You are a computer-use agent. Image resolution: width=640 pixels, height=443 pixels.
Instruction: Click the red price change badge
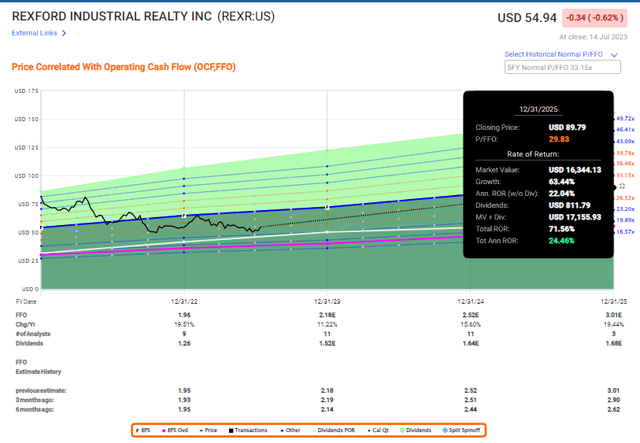(x=598, y=17)
